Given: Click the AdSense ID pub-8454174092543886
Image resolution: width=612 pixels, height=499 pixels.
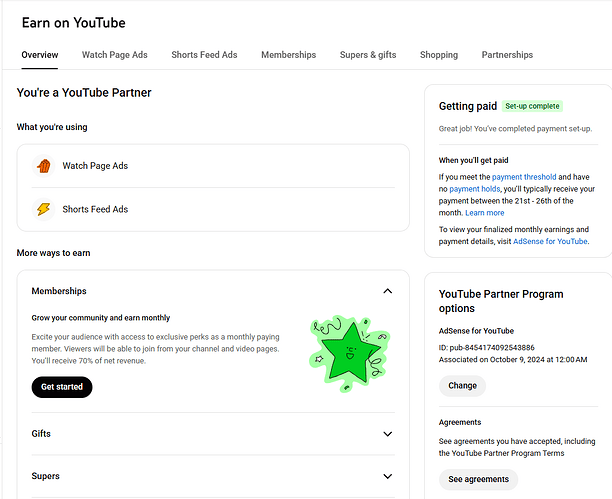Looking at the screenshot, I should (x=487, y=348).
